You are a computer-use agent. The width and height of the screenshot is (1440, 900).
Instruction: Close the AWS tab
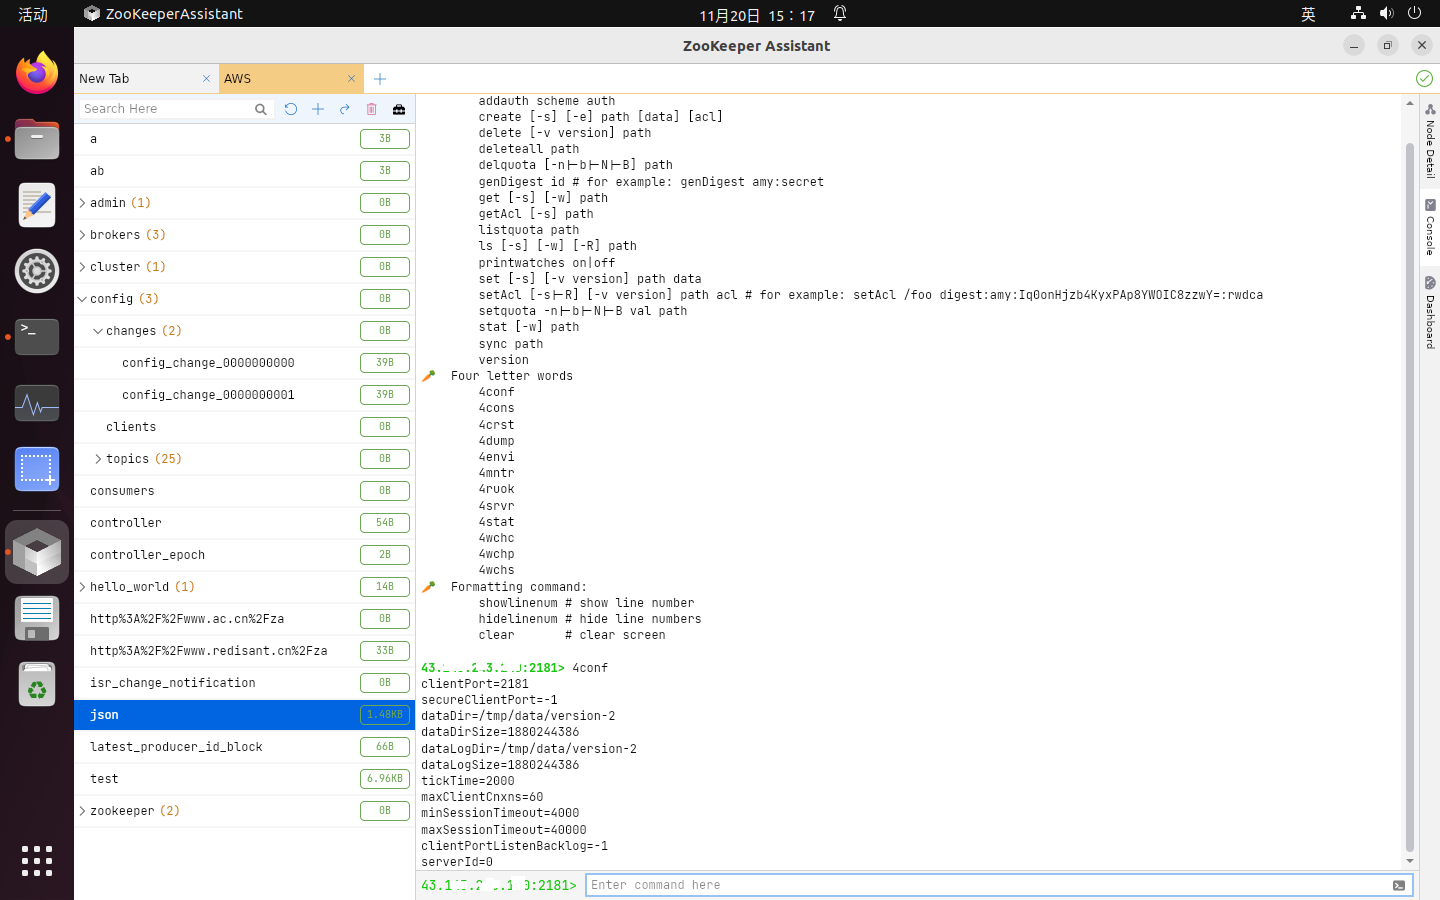352,79
